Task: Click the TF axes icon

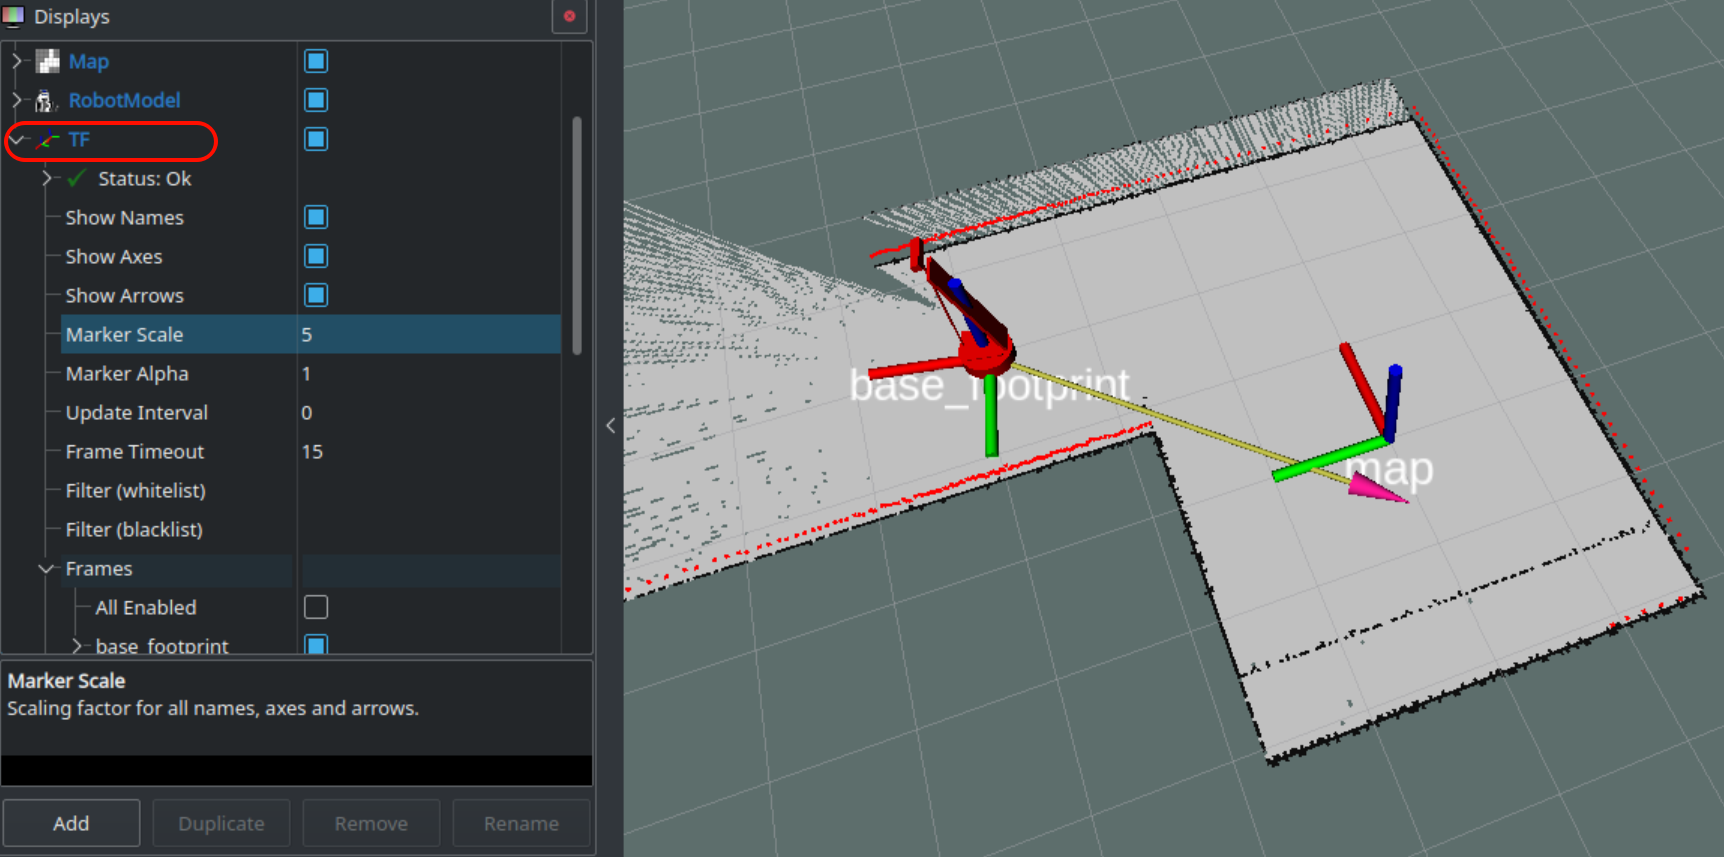Action: tap(48, 140)
